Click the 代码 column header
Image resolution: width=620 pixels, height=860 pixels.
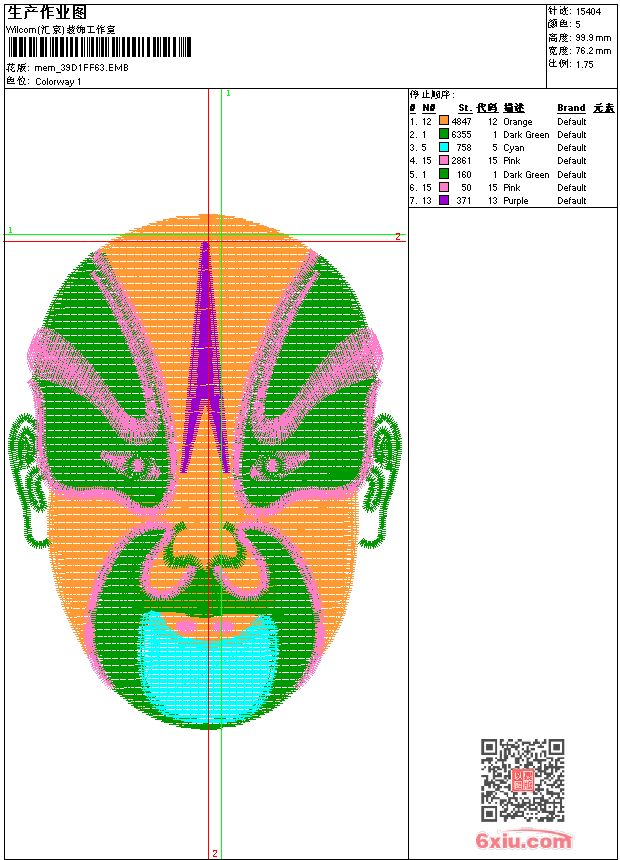click(x=487, y=108)
